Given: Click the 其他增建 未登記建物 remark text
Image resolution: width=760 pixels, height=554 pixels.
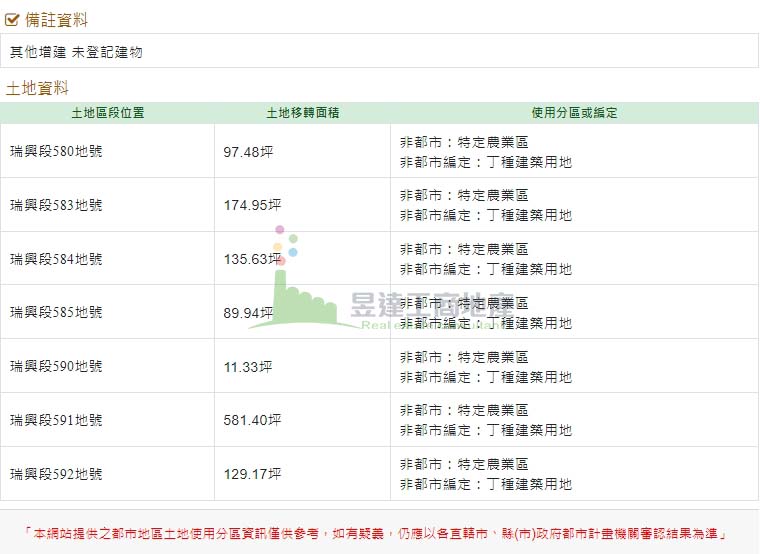Looking at the screenshot, I should [76, 52].
